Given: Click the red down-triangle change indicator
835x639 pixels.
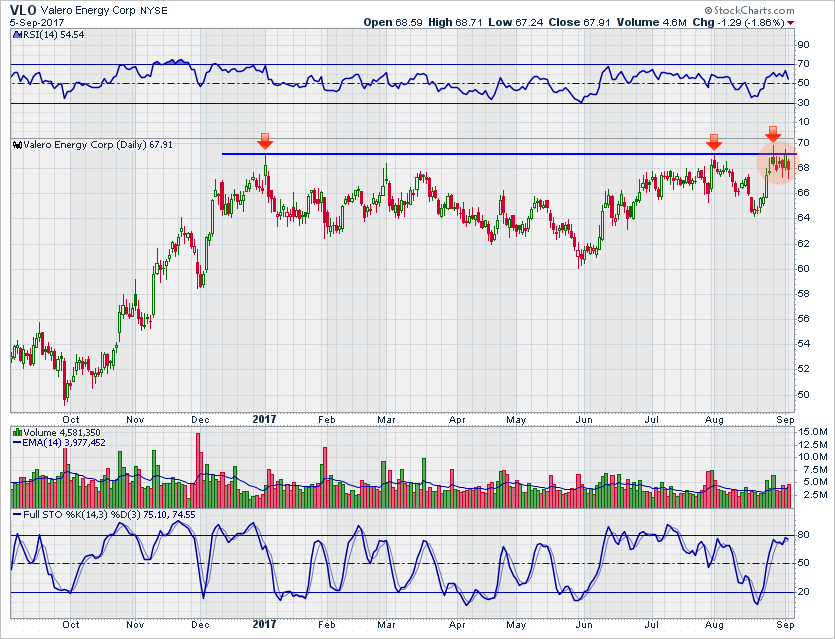Looking at the screenshot, I should tap(790, 23).
